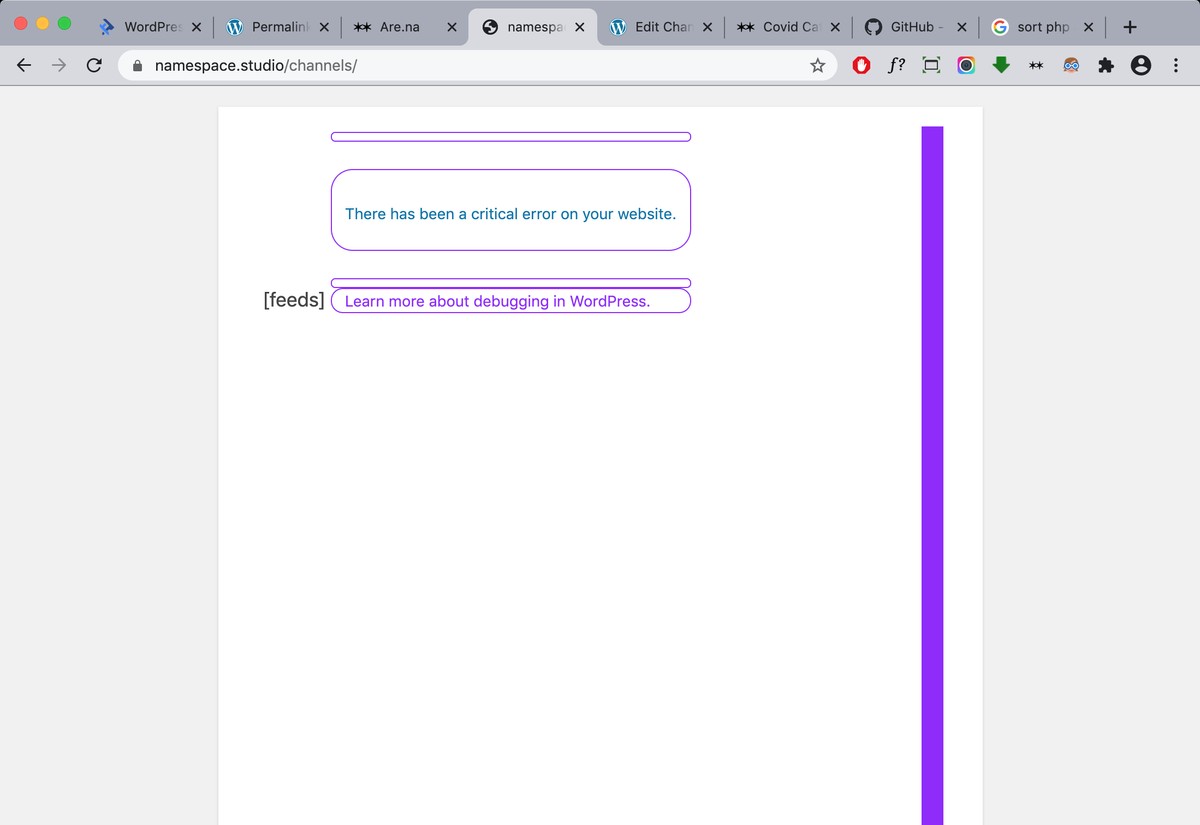Click the green download arrow extension
The image size is (1200, 825).
tap(1000, 66)
